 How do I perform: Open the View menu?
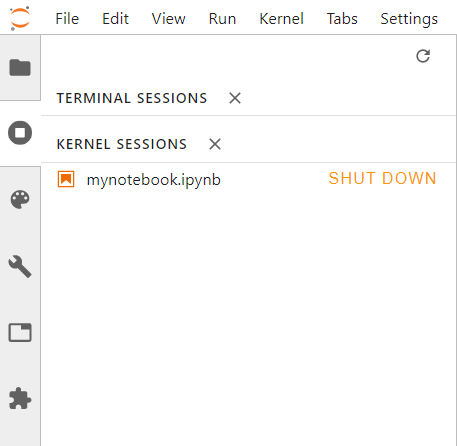168,19
